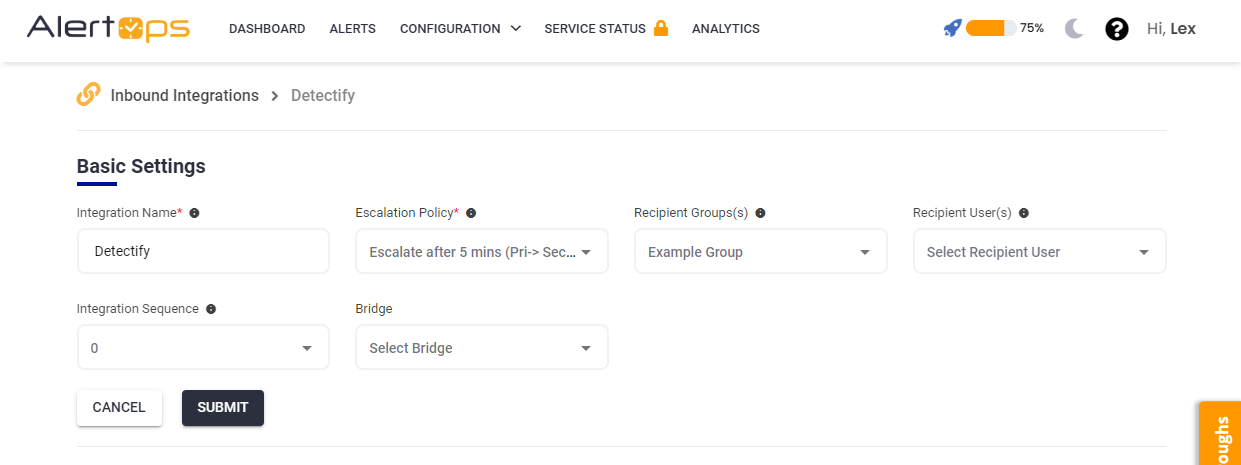Open the Escalation Policy dropdown

click(x=481, y=252)
